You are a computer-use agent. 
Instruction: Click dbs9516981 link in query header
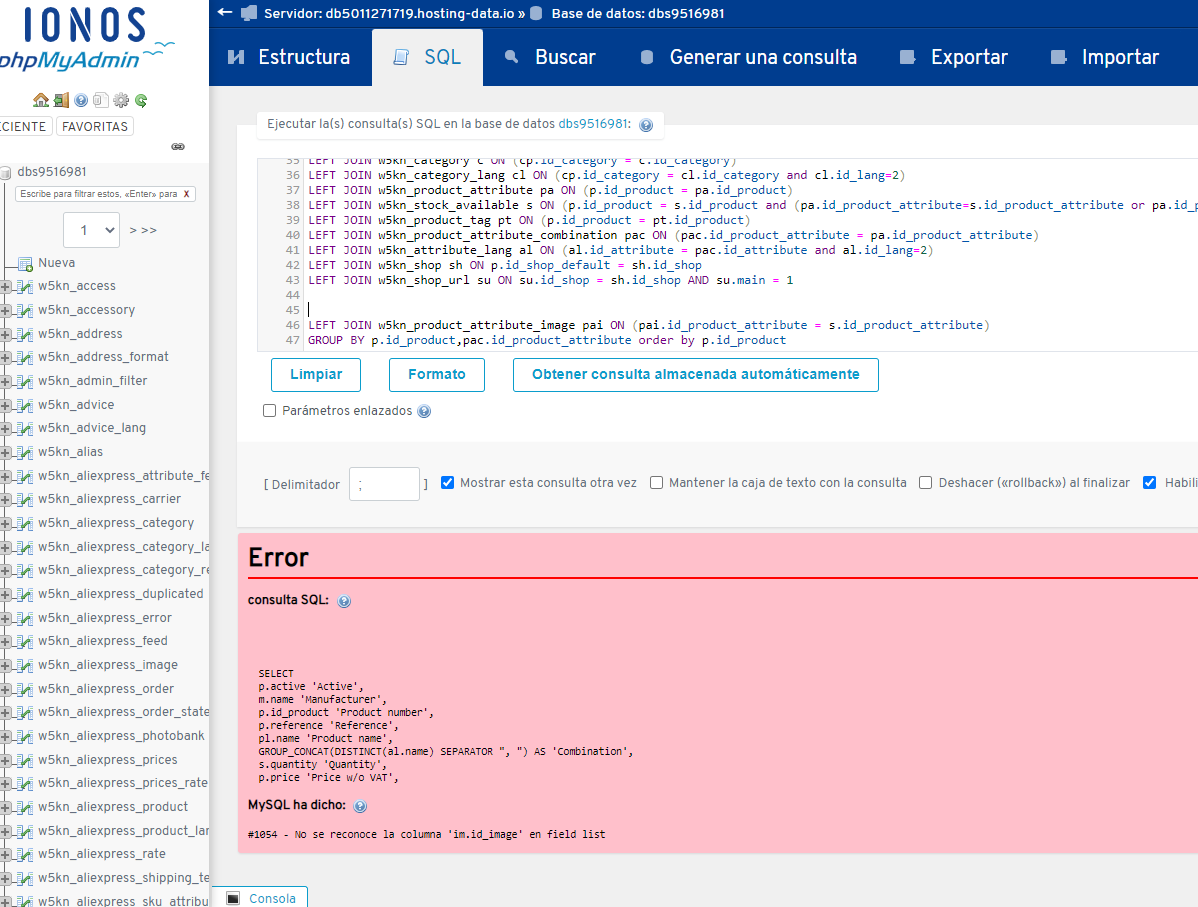(593, 124)
